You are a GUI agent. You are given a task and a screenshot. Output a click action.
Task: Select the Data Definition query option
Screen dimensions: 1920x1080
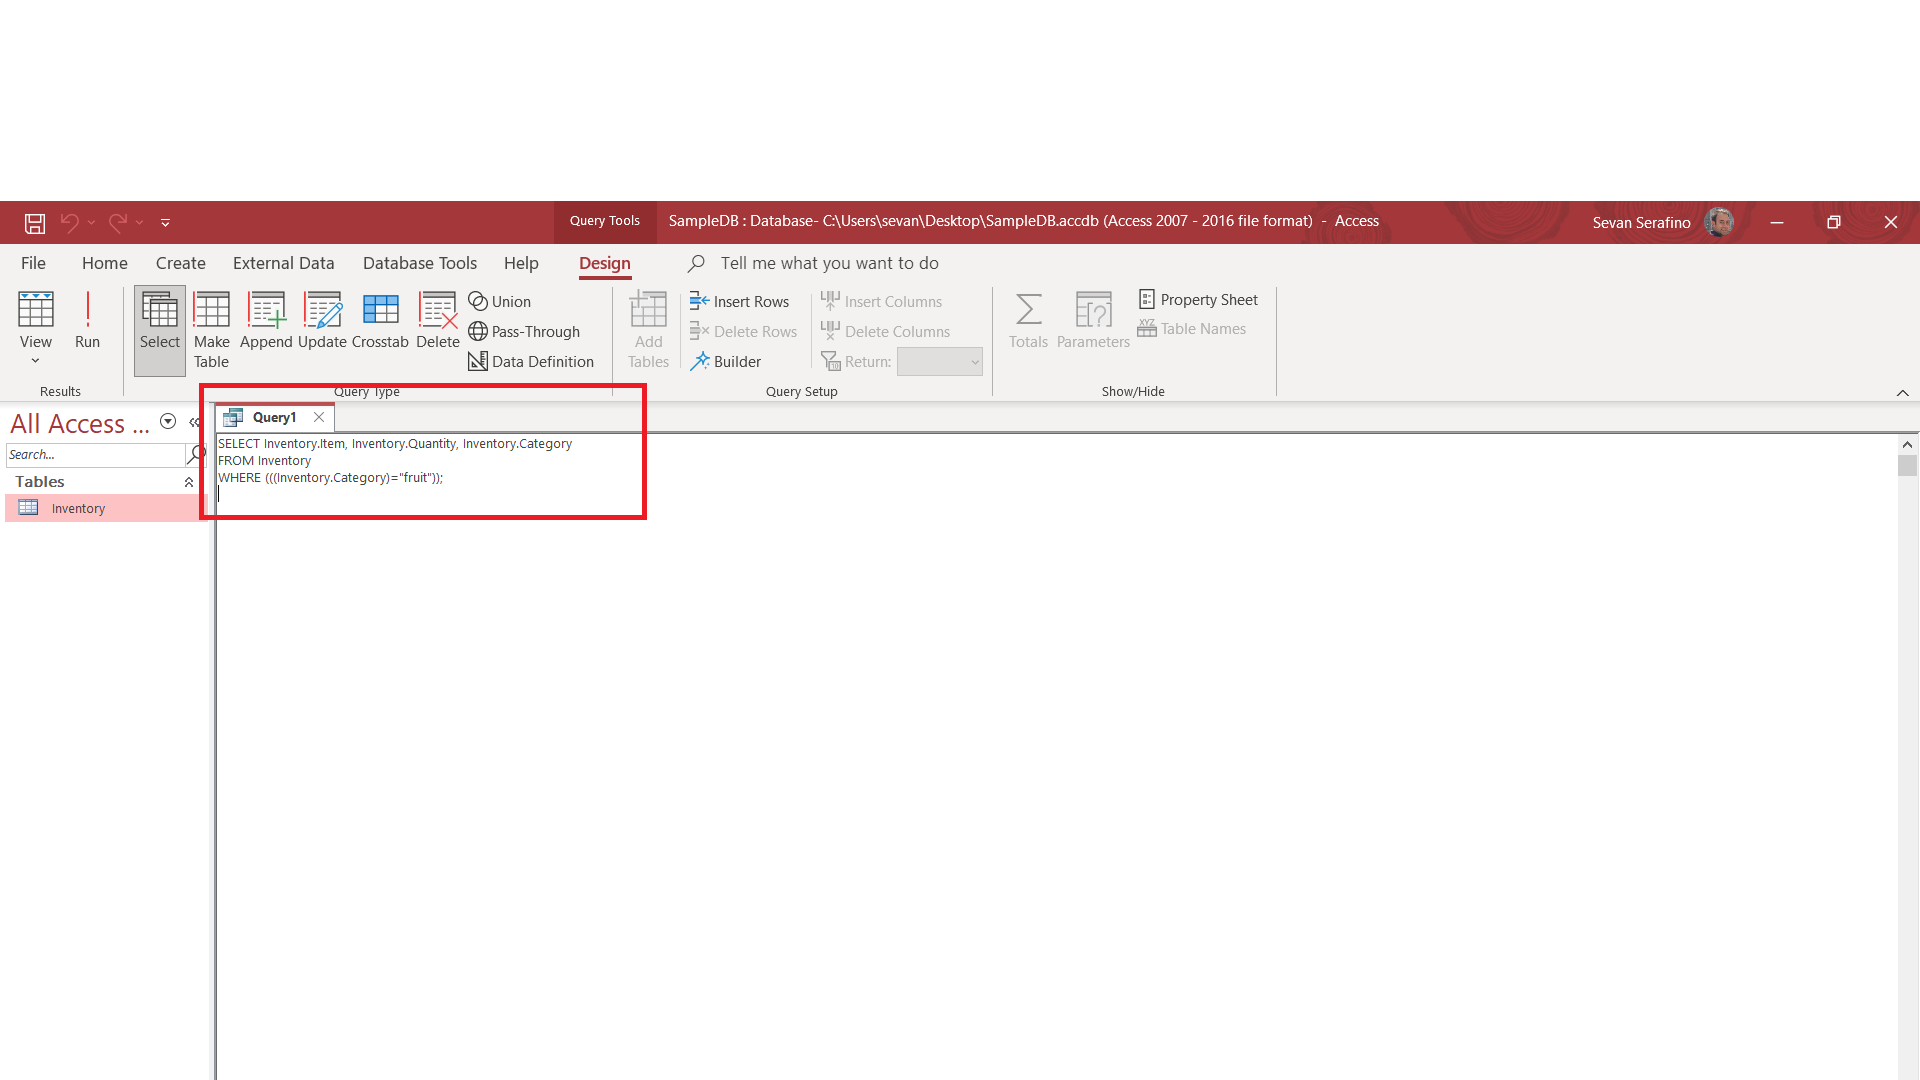coord(531,361)
